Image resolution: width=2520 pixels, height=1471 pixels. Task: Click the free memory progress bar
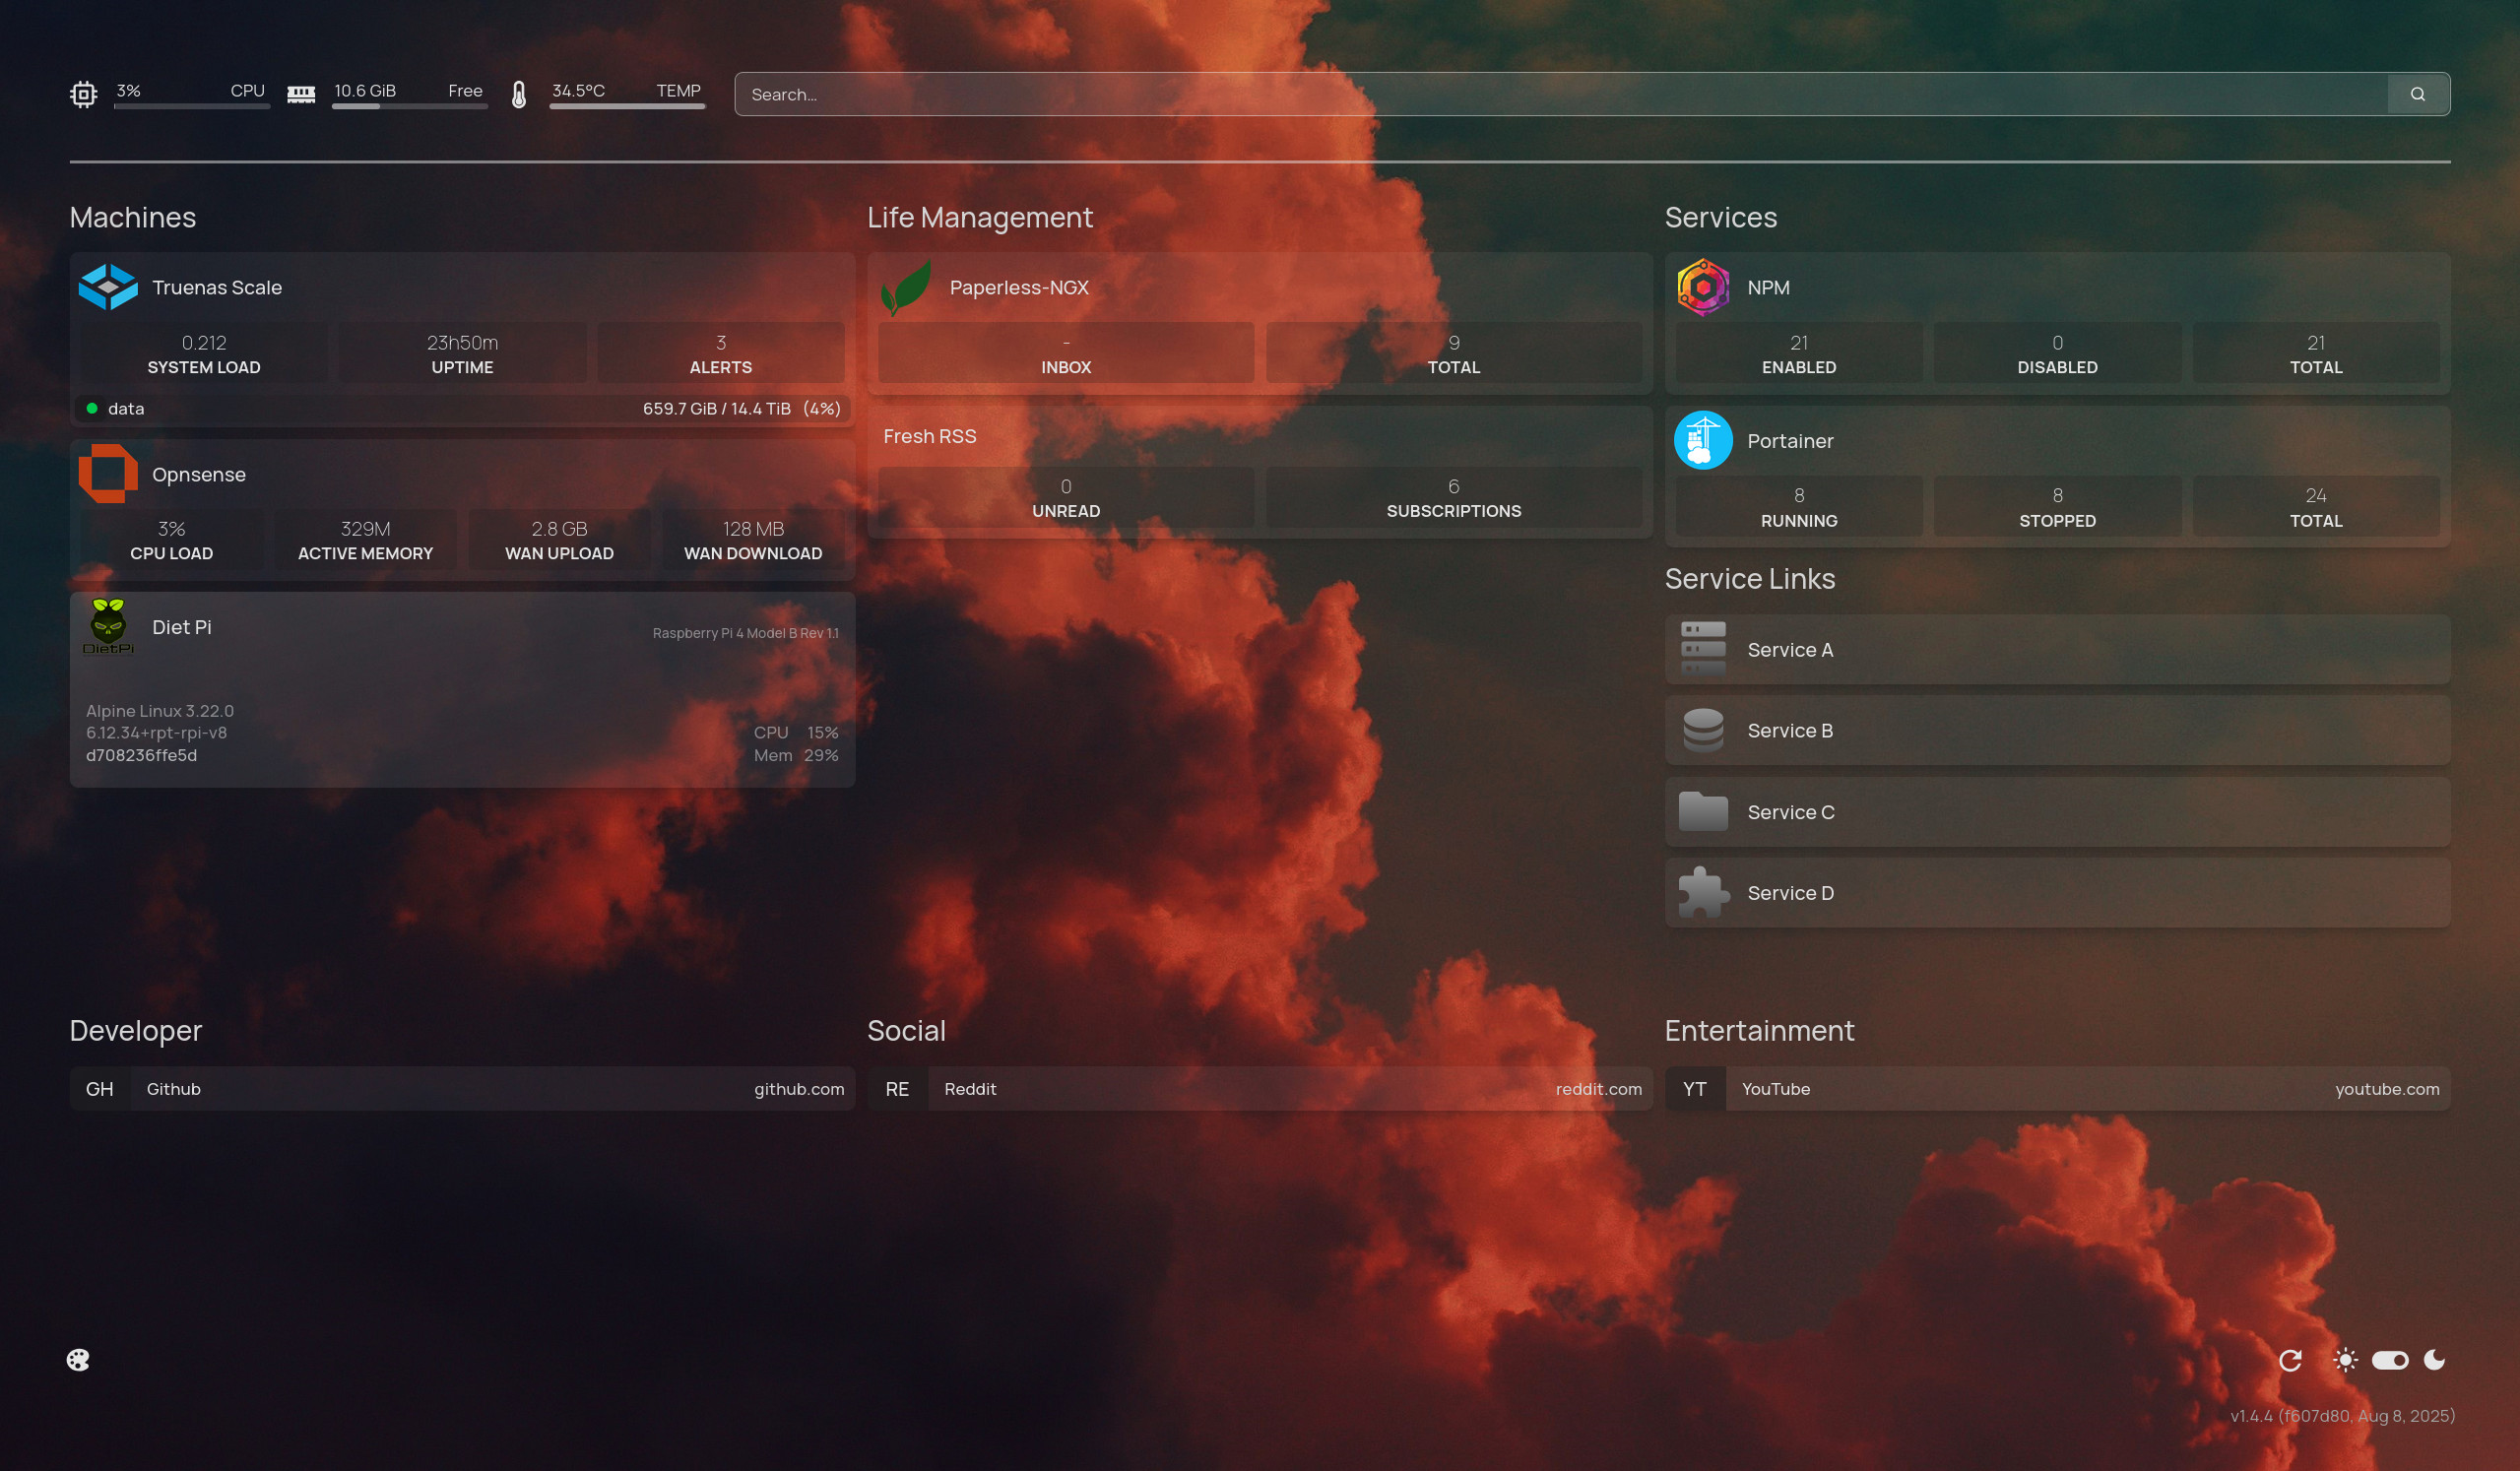pyautogui.click(x=409, y=106)
